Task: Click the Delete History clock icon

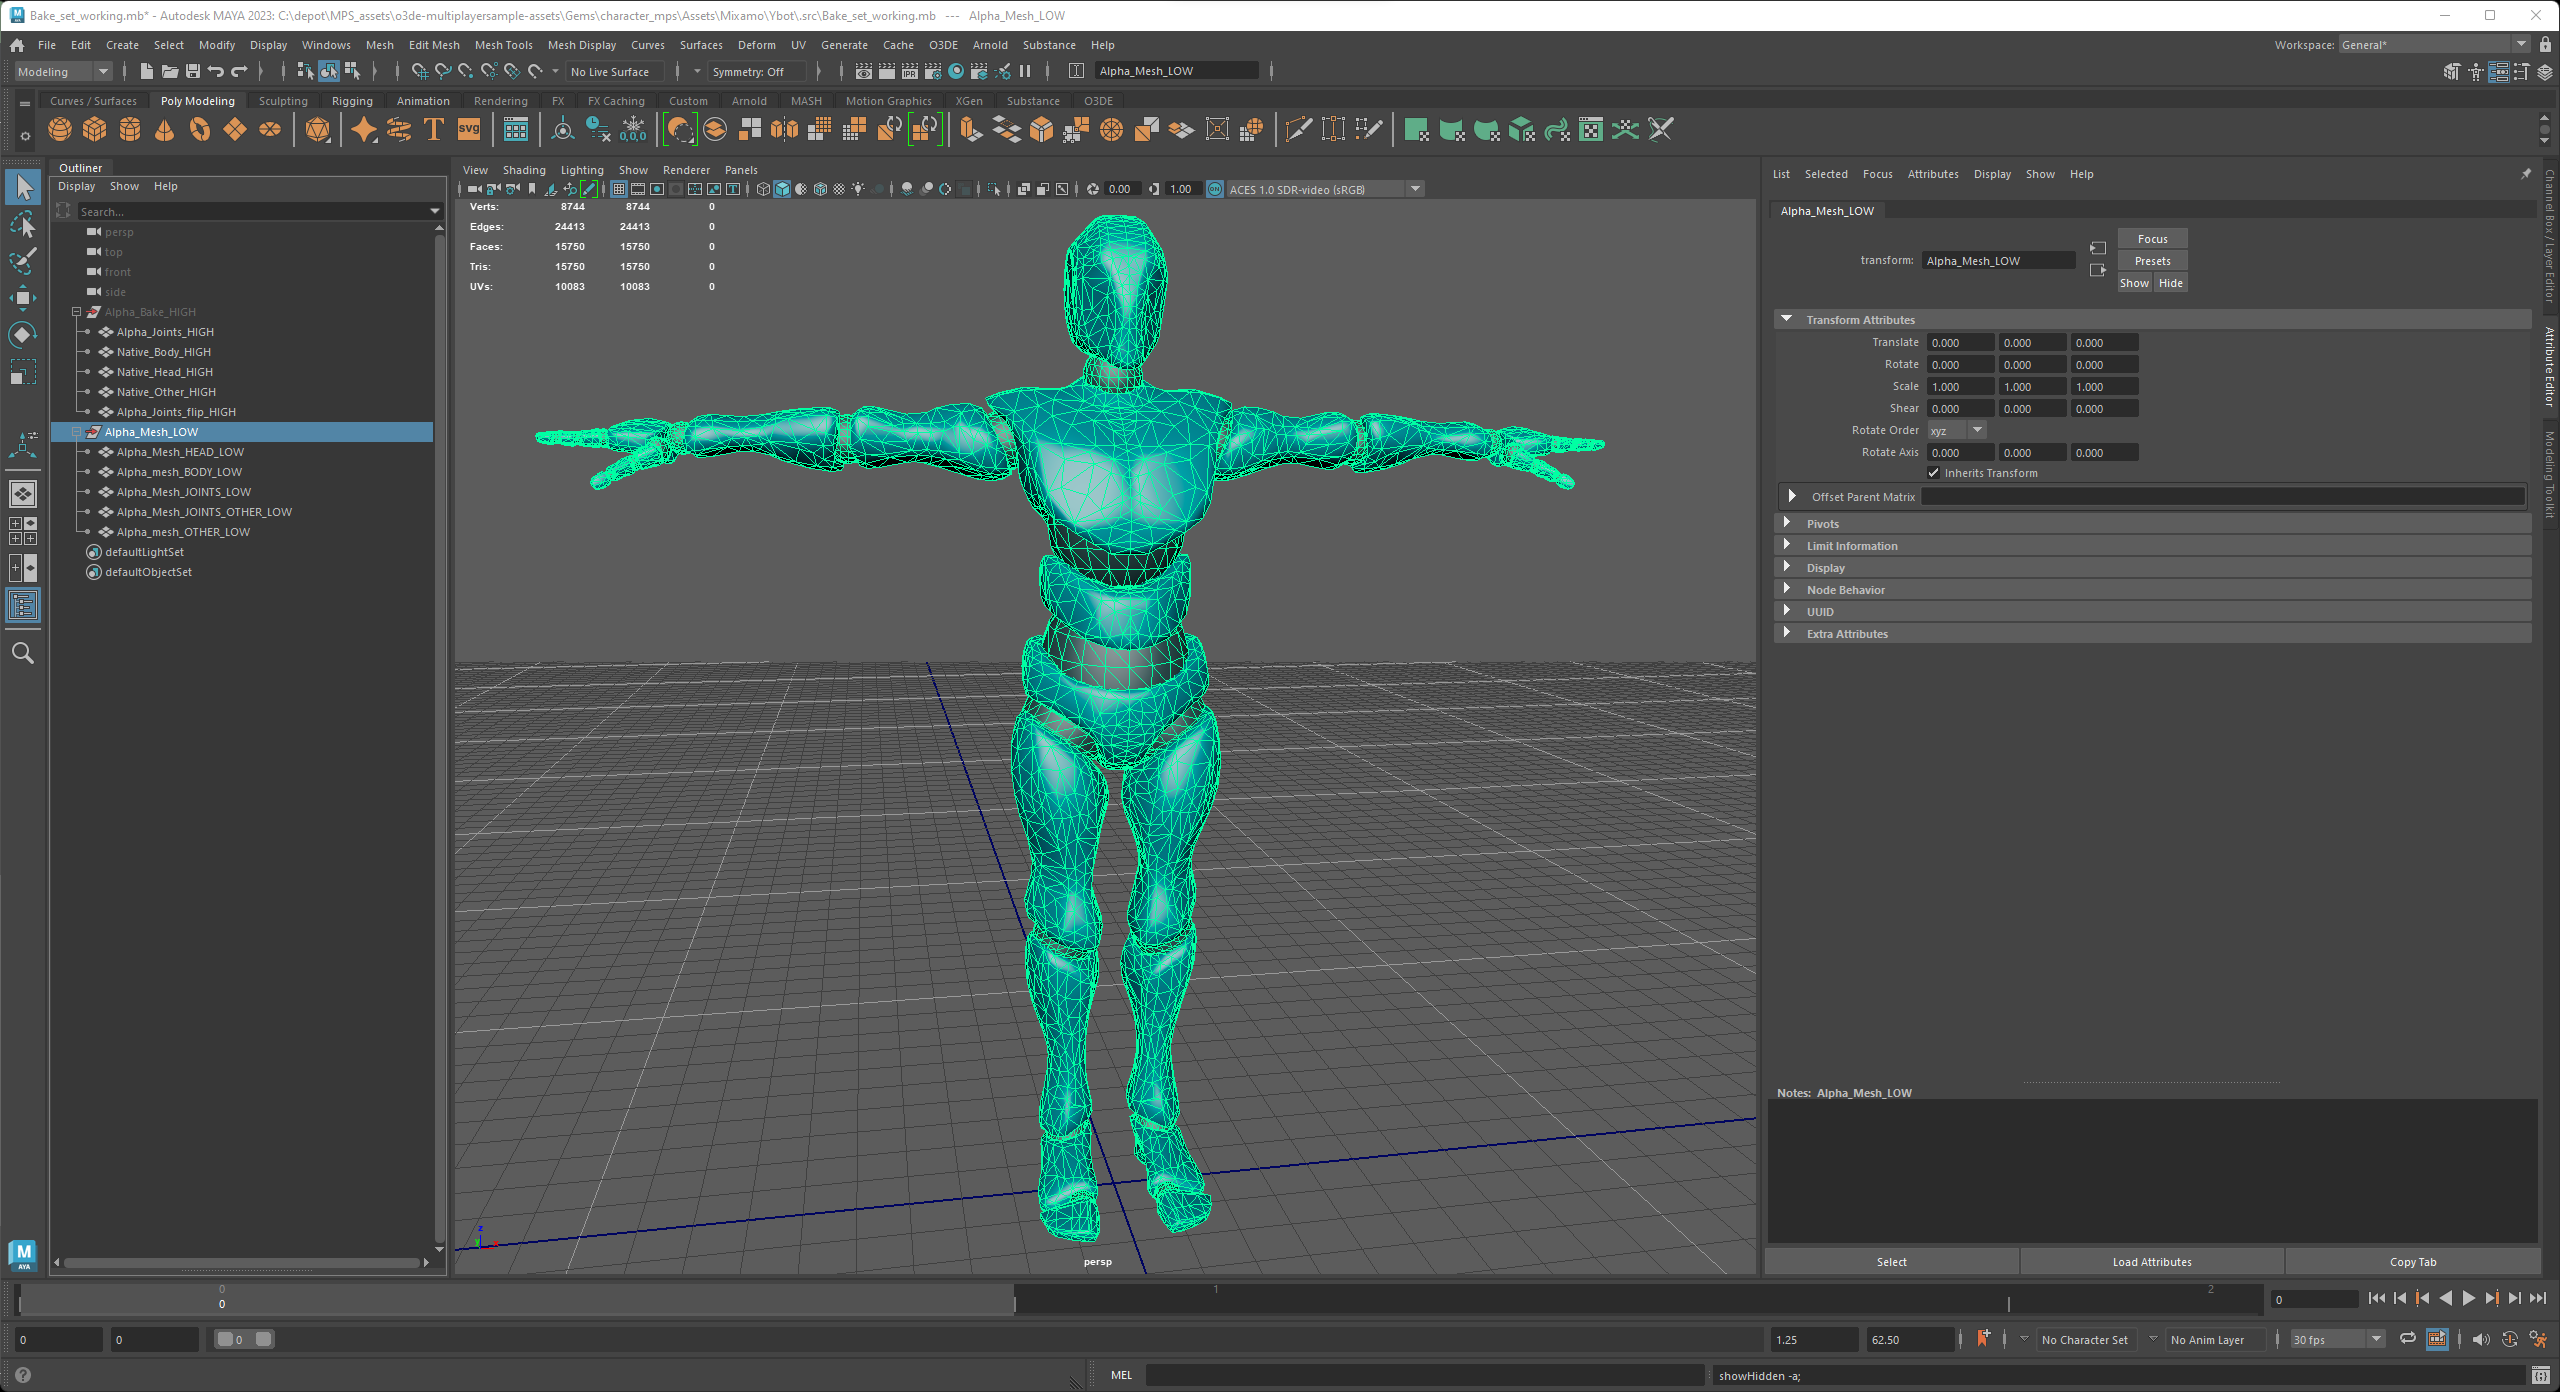Action: tap(598, 130)
